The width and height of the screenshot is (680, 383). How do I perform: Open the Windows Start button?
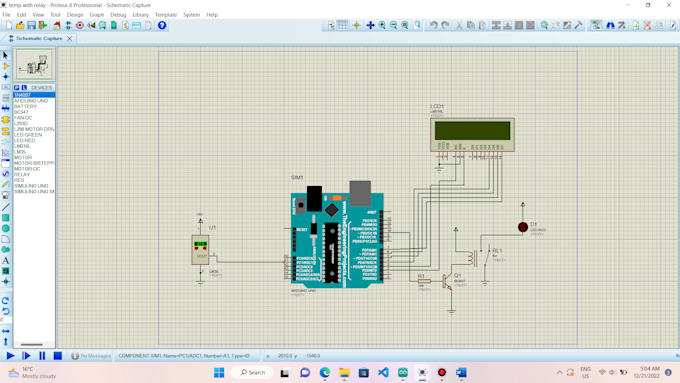(x=219, y=373)
